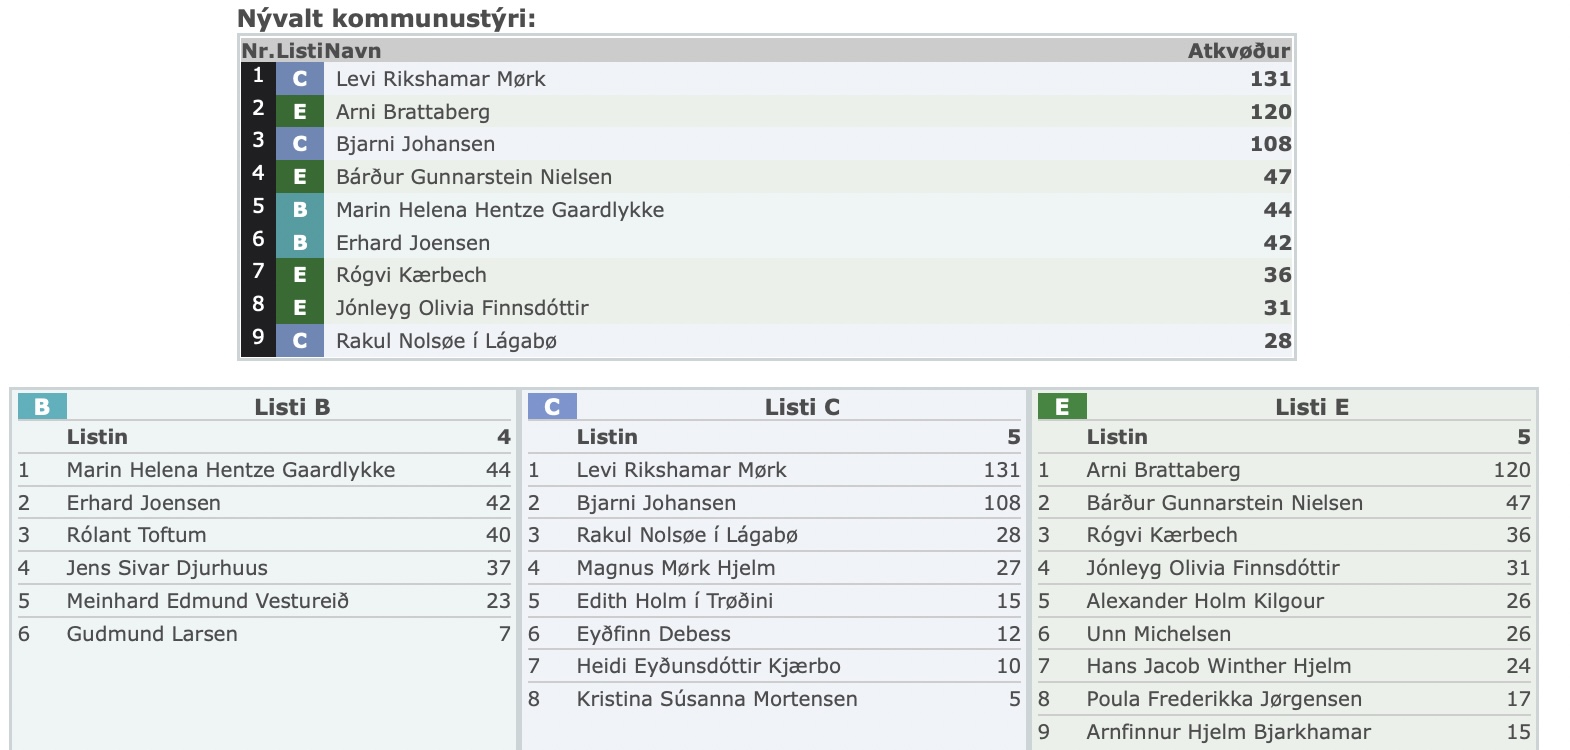Viewport: 1570px width, 750px height.
Task: Click the Listi B heading text
Action: pyautogui.click(x=292, y=407)
